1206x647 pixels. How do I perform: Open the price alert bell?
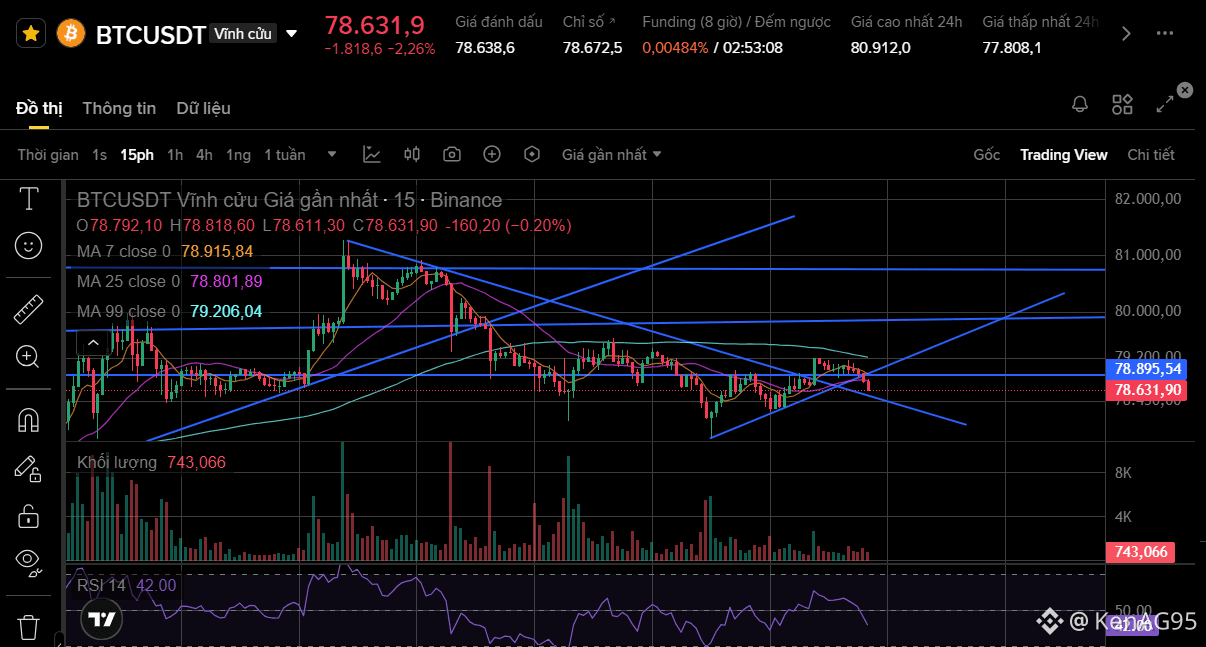[x=1080, y=104]
